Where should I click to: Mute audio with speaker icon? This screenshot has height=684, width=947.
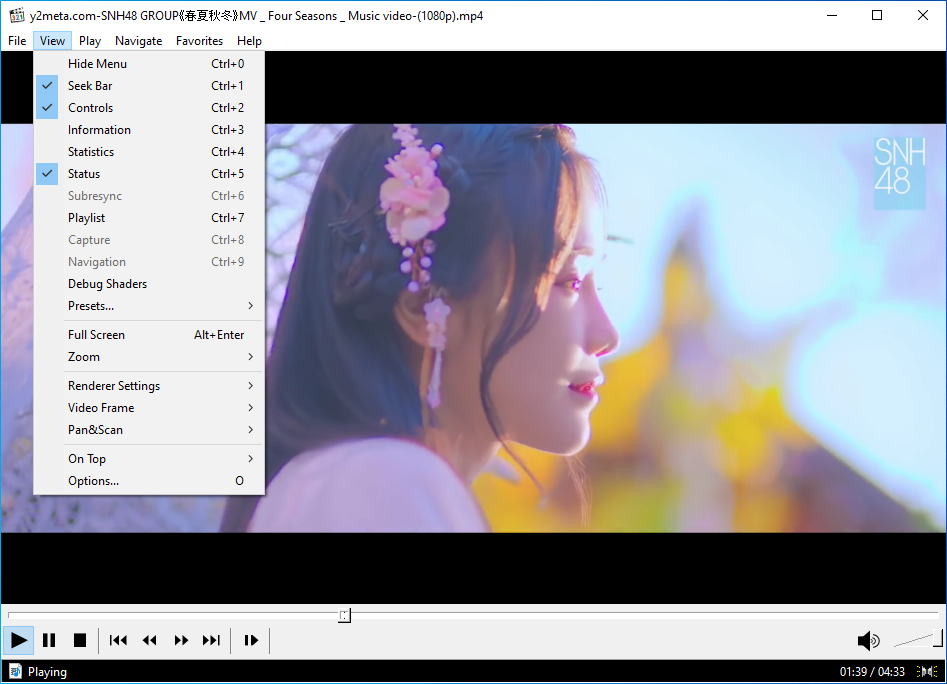coord(868,641)
